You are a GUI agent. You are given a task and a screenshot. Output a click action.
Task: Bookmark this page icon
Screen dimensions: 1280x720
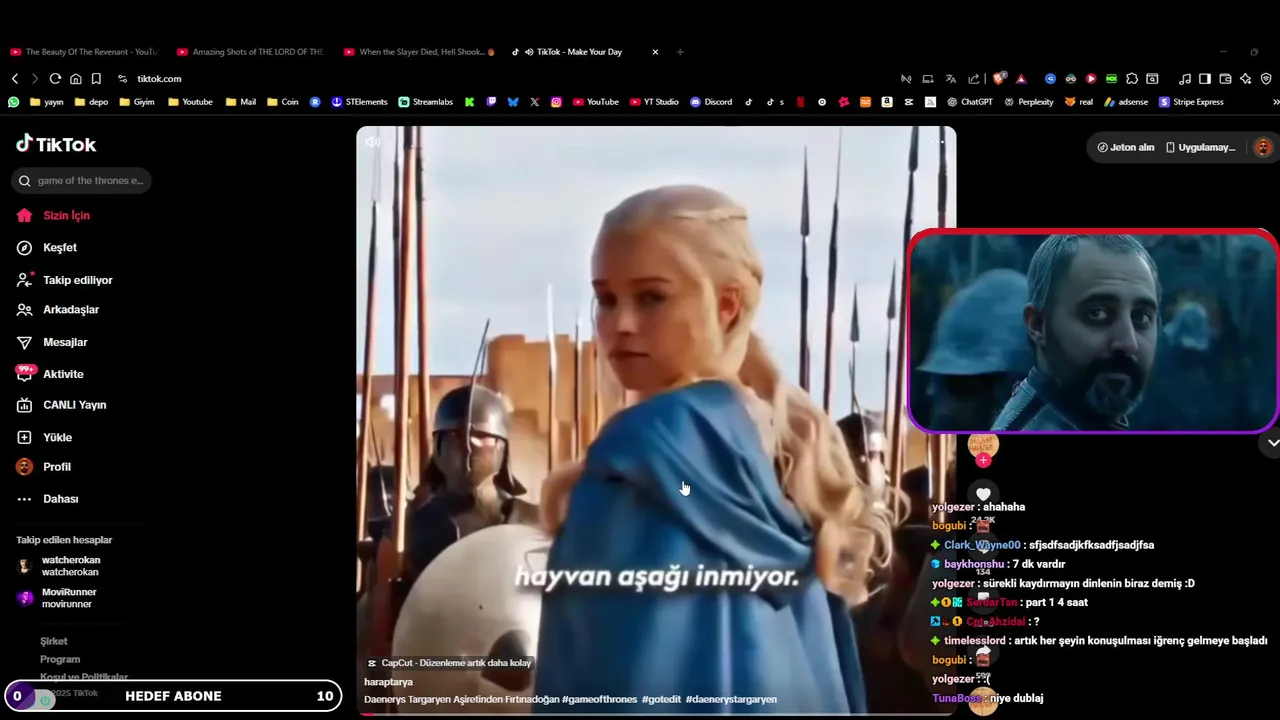click(x=96, y=78)
